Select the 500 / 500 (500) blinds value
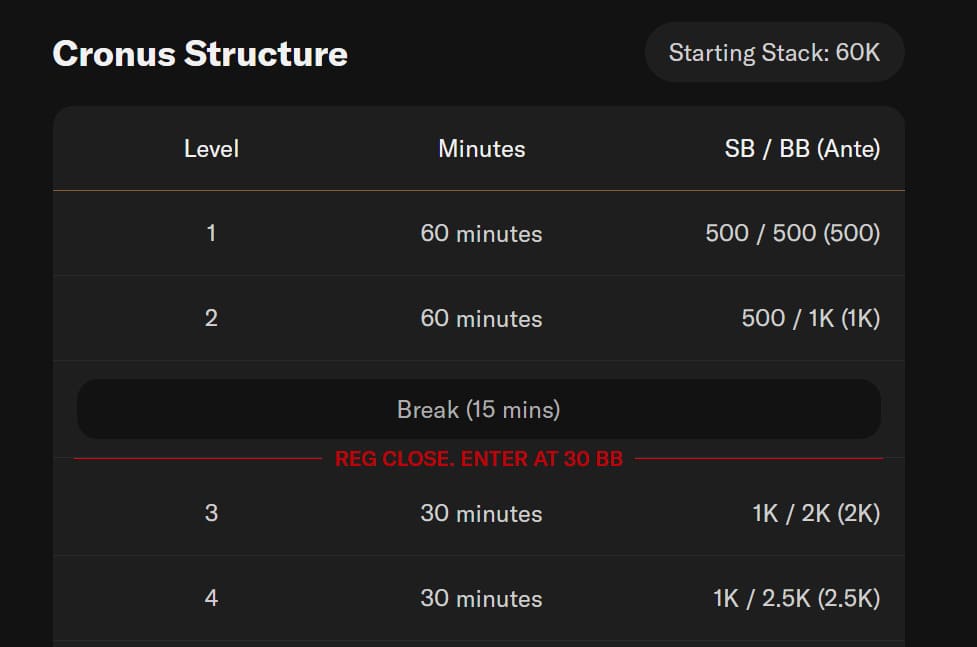The width and height of the screenshot is (977, 647). coord(792,233)
